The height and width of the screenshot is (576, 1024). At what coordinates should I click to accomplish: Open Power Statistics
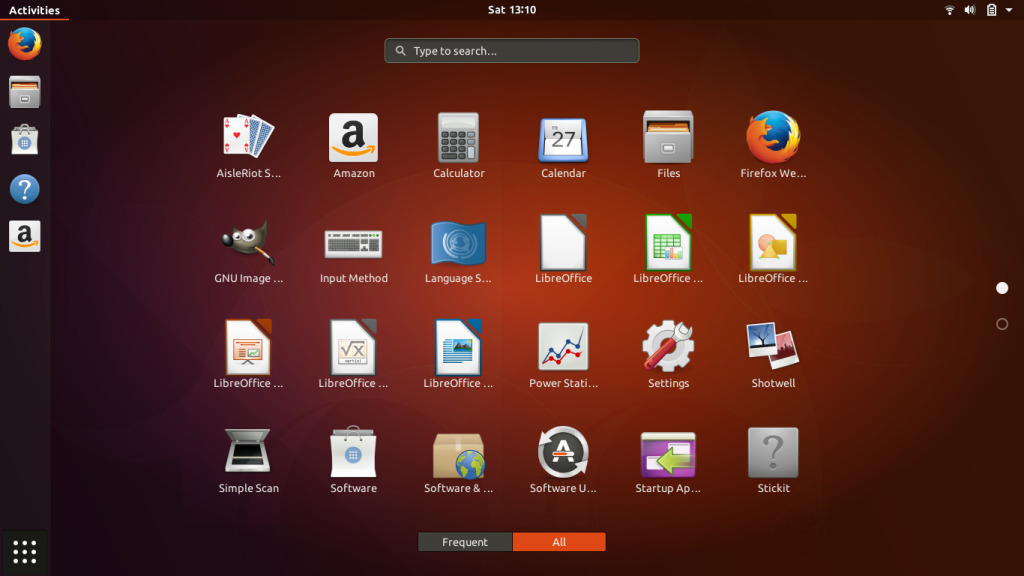coord(563,348)
